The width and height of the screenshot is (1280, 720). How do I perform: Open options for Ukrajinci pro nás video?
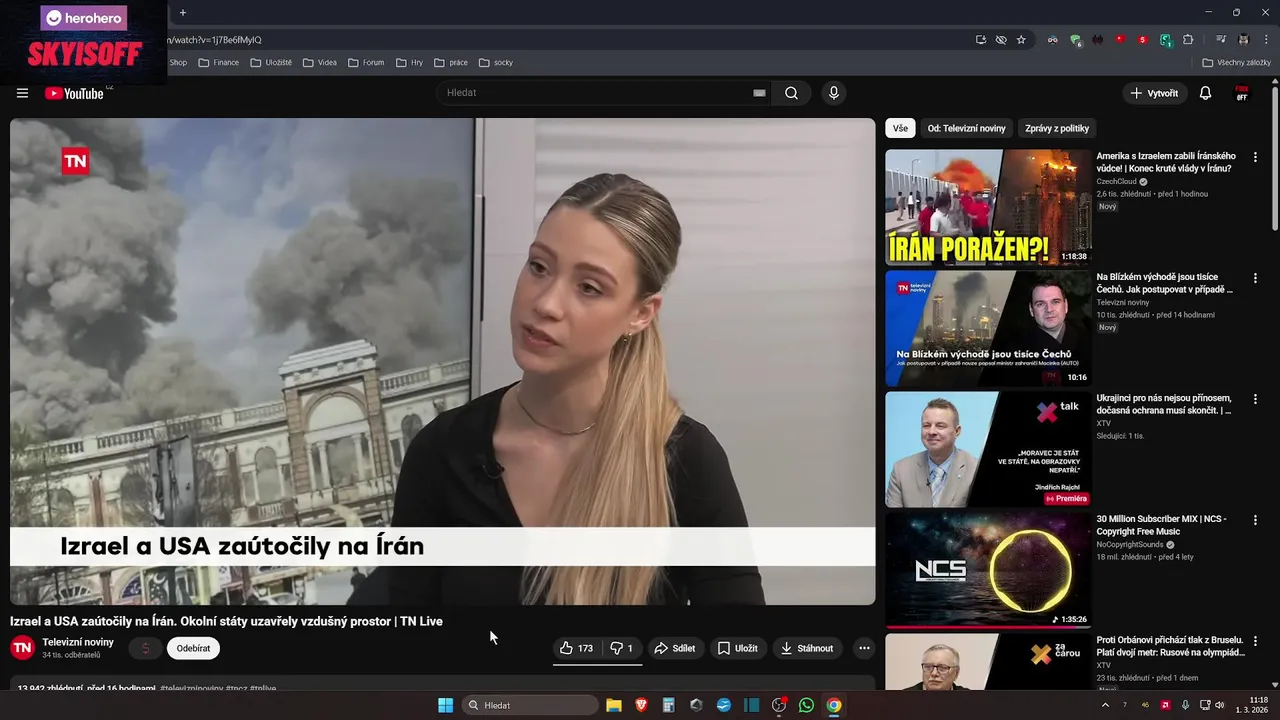point(1255,399)
